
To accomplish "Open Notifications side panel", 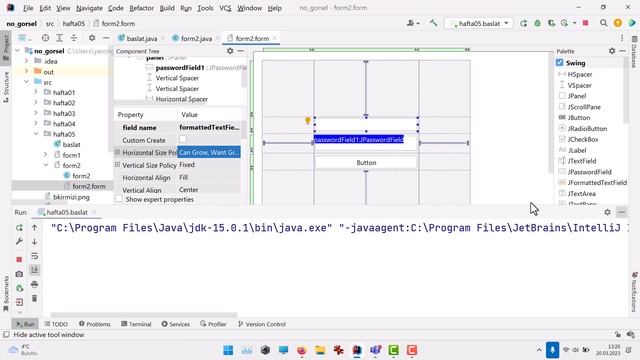I will point(634,292).
